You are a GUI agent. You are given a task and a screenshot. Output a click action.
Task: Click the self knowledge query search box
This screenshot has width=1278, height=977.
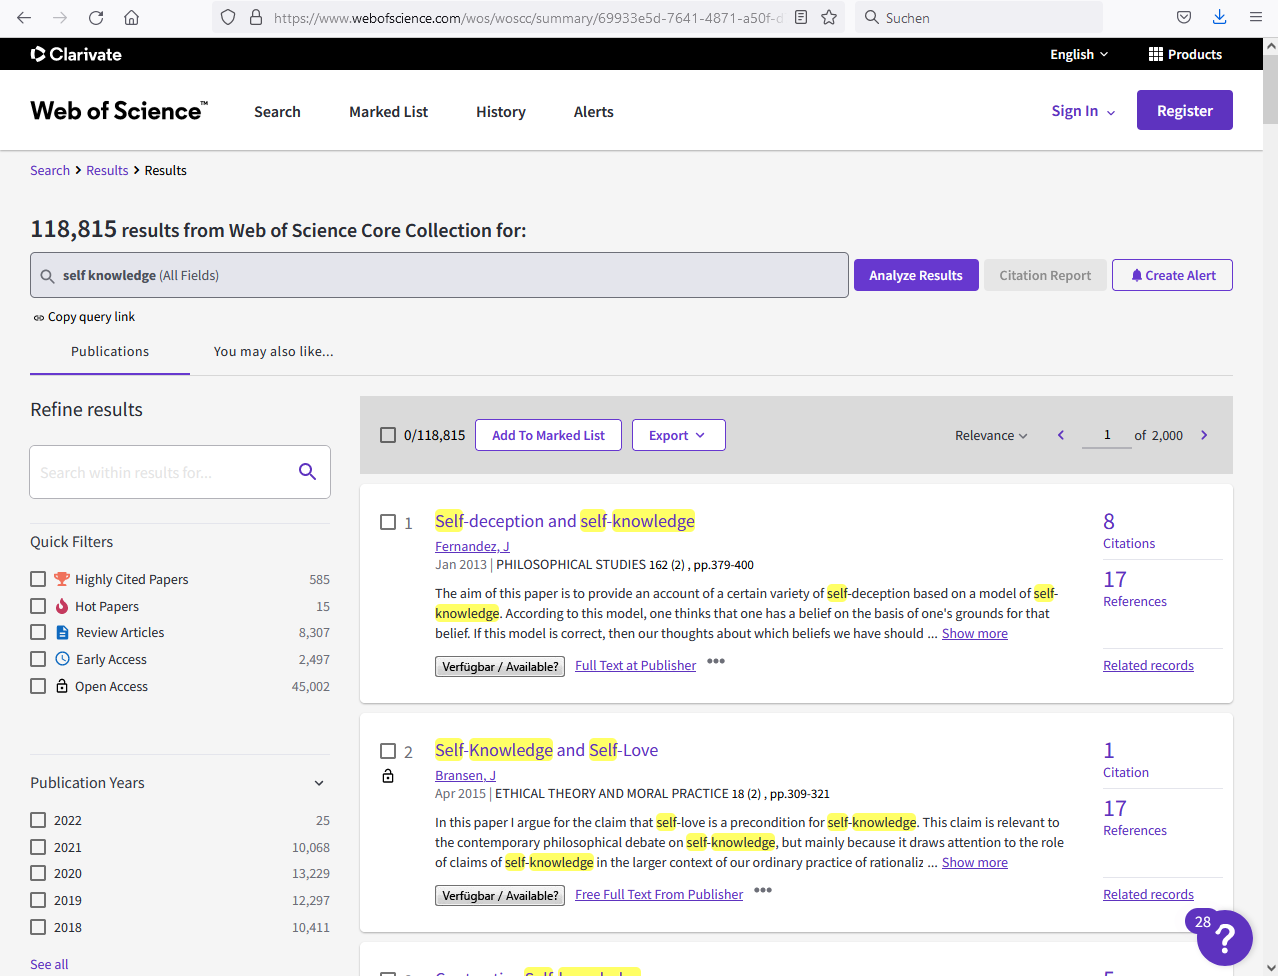click(x=439, y=275)
